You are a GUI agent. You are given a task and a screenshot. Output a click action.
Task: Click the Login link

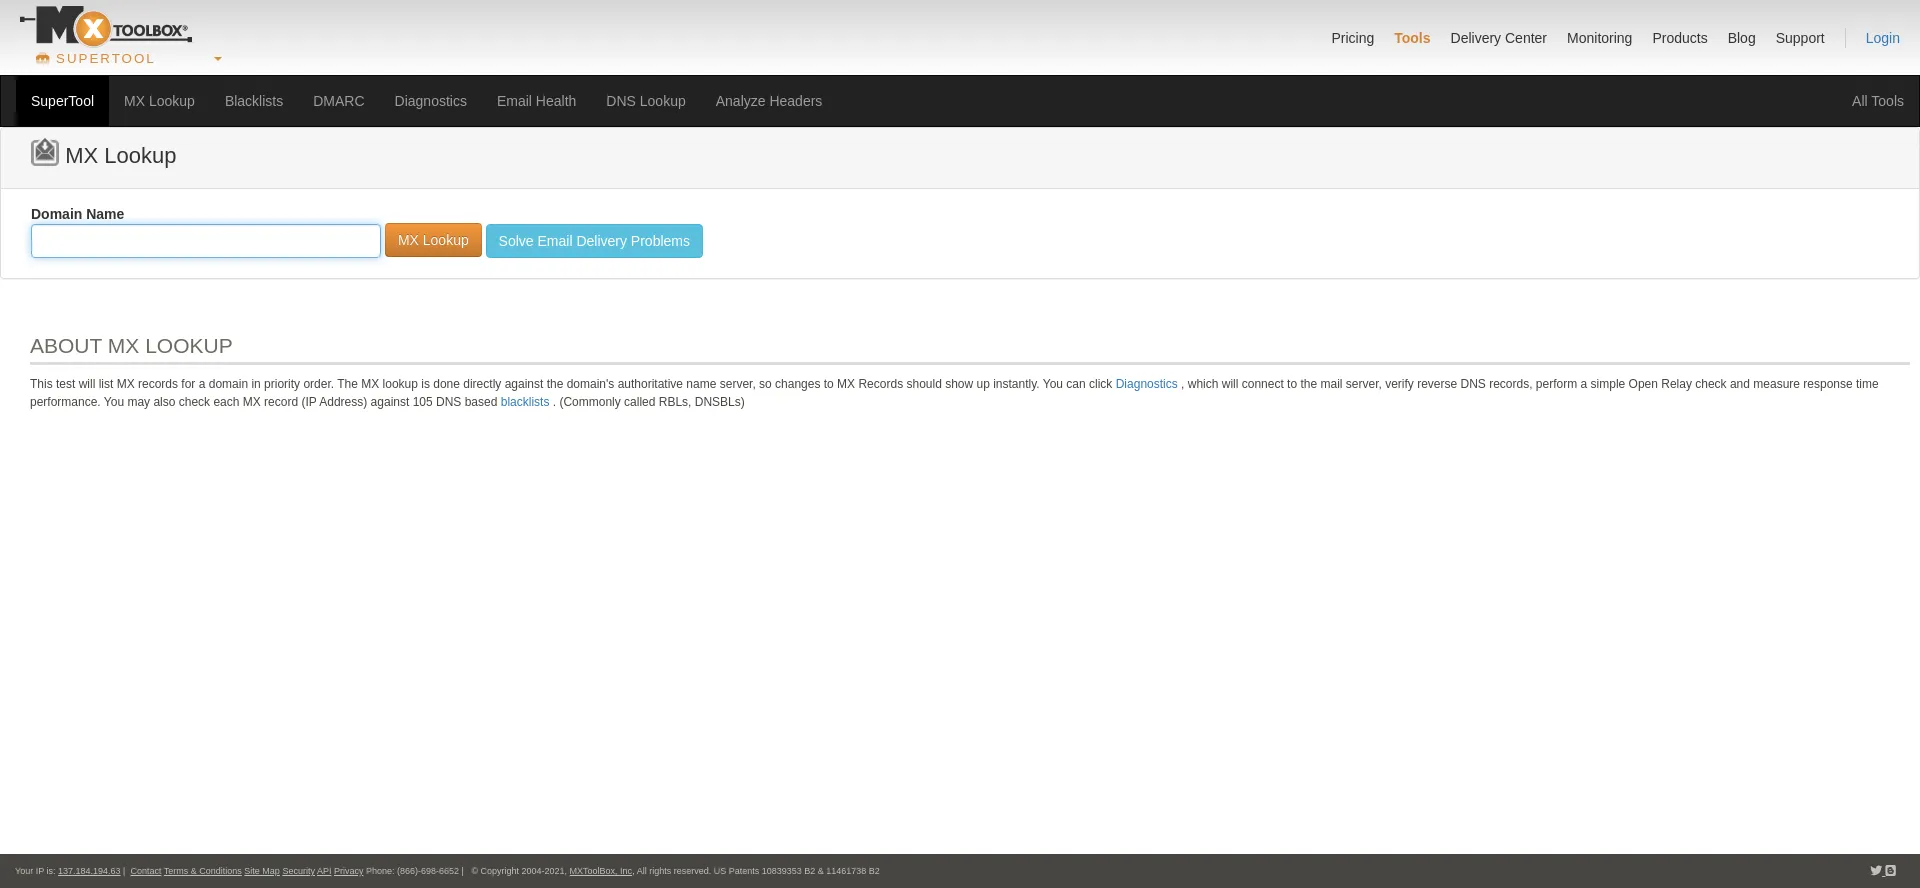point(1882,38)
